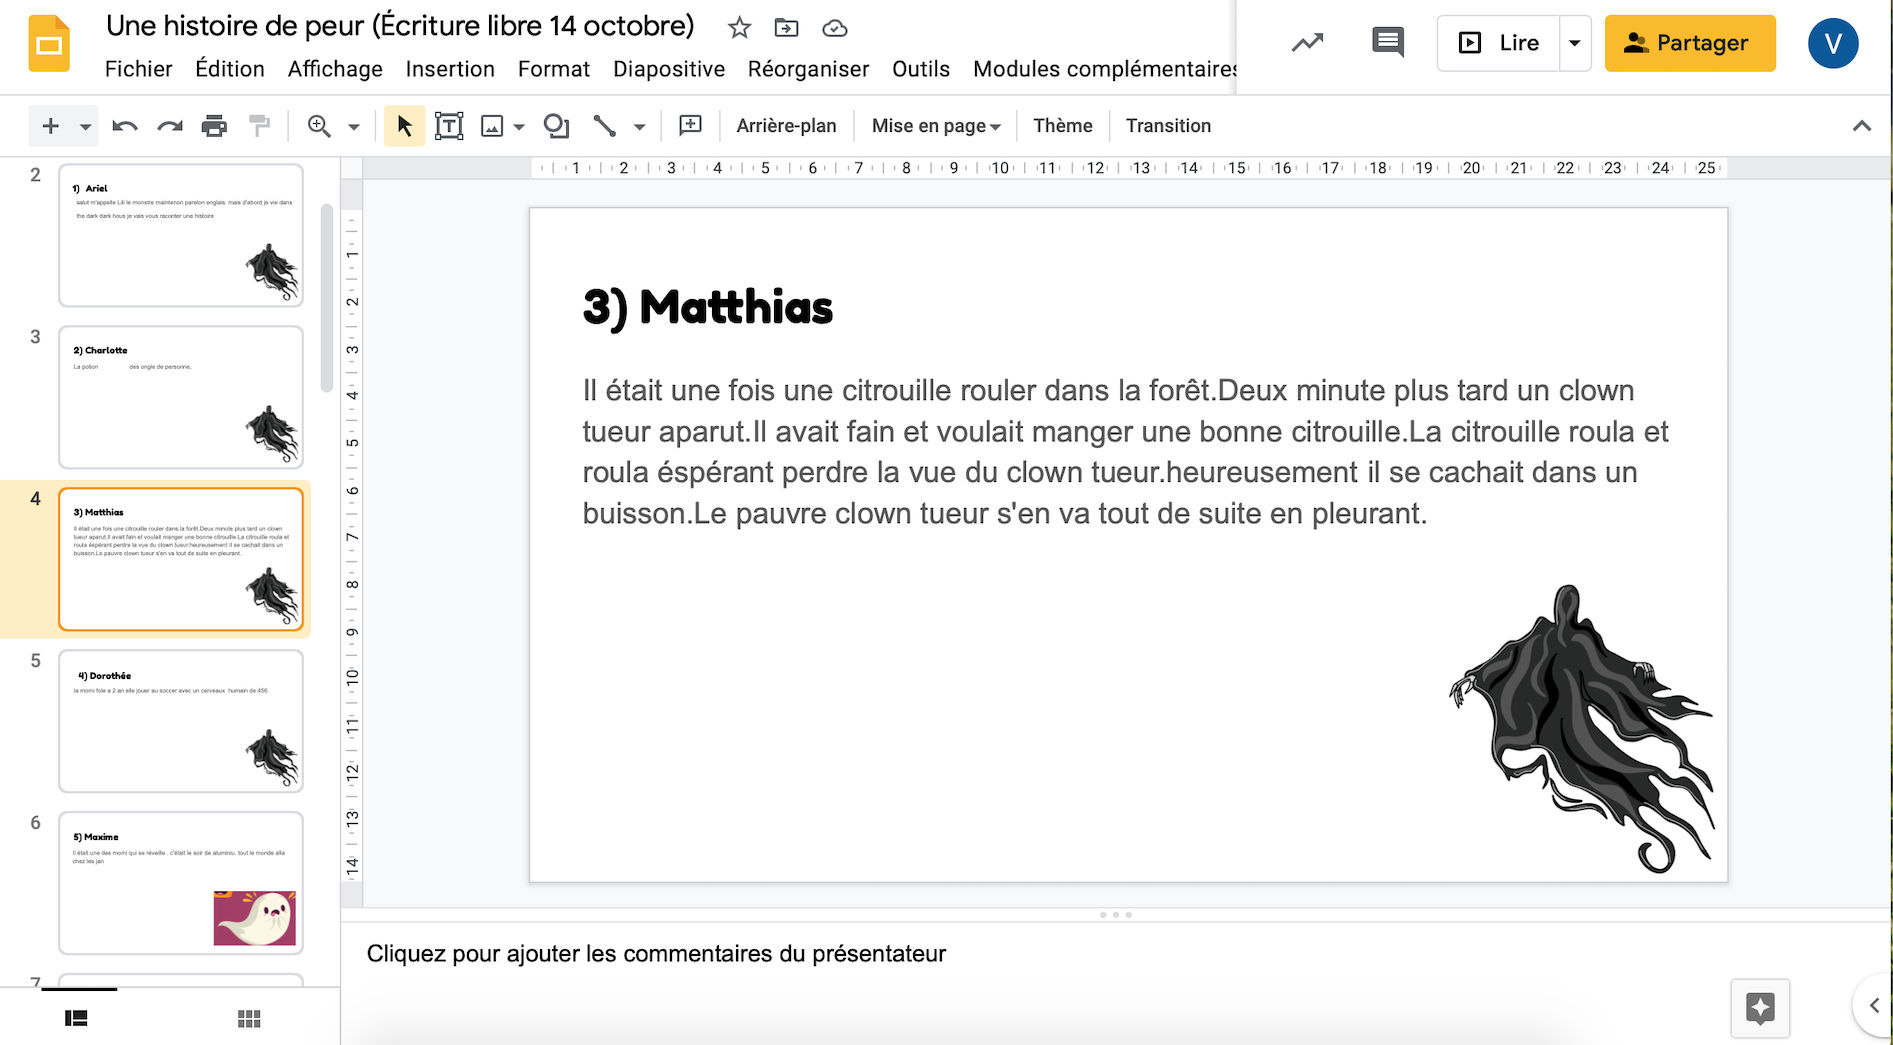The height and width of the screenshot is (1045, 1893).
Task: Open the Insertion menu
Action: click(x=450, y=69)
